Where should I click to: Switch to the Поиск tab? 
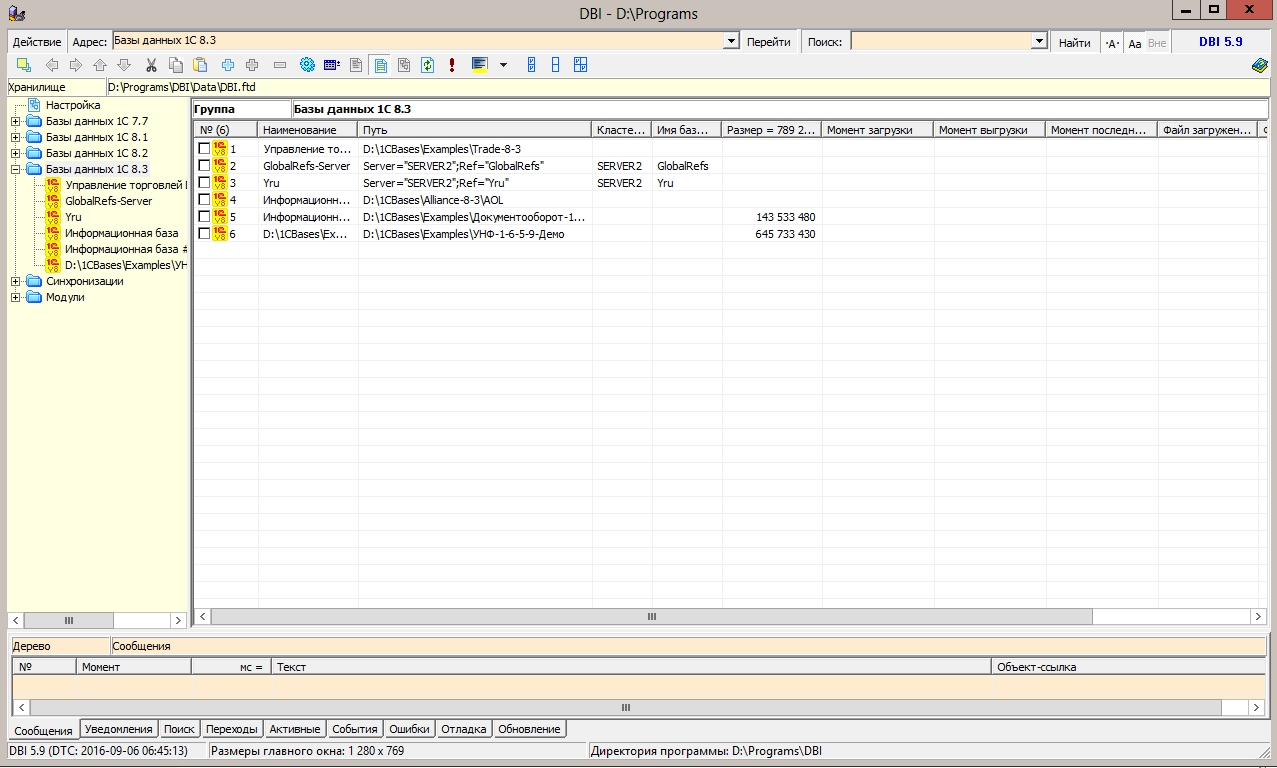pos(180,729)
